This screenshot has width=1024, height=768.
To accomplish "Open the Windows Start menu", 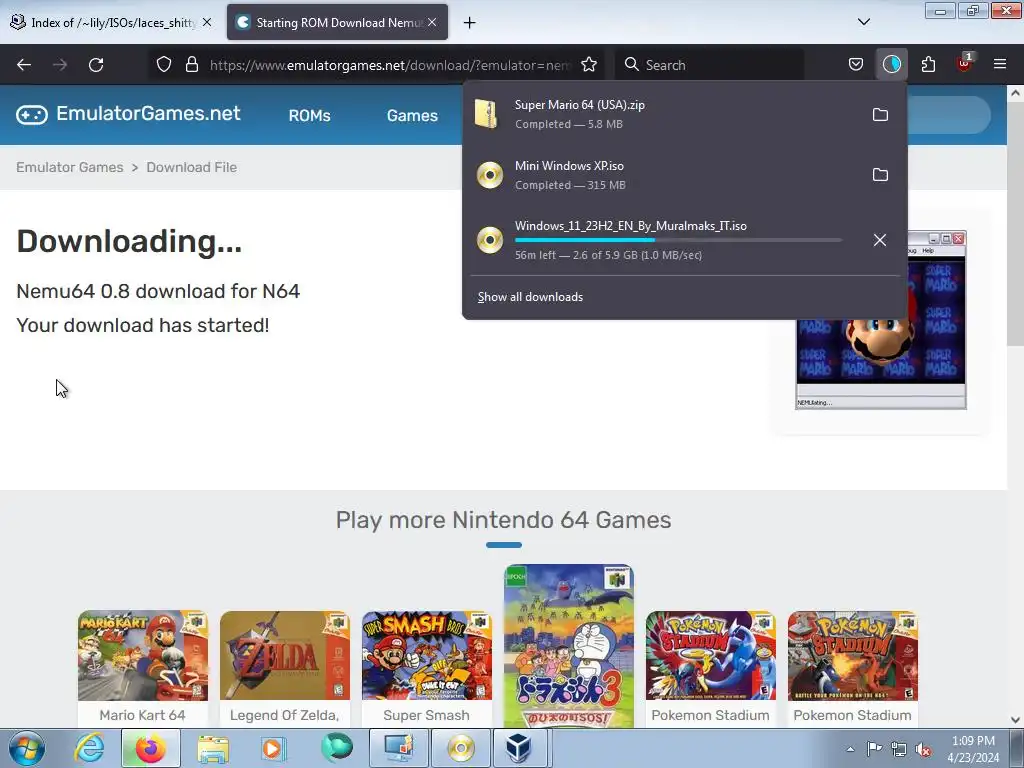I will tap(27, 748).
